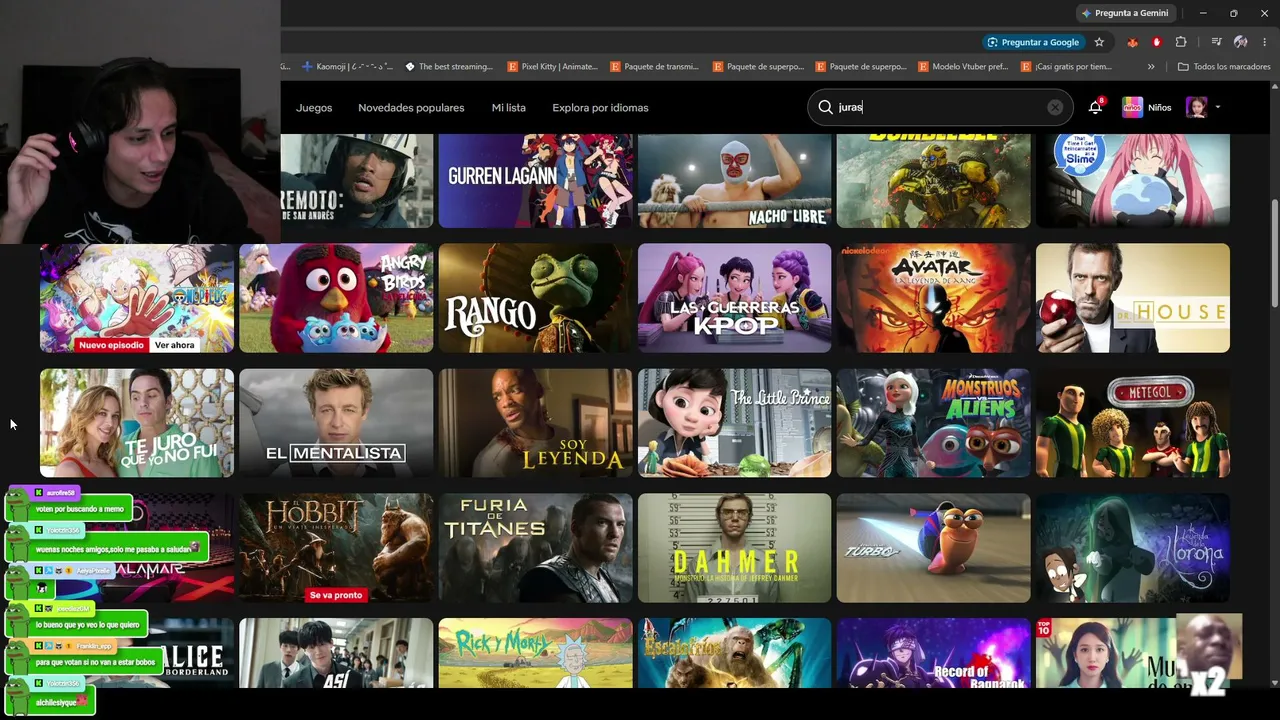Open The Hobbit title card
1280x720 pixels.
click(336, 548)
